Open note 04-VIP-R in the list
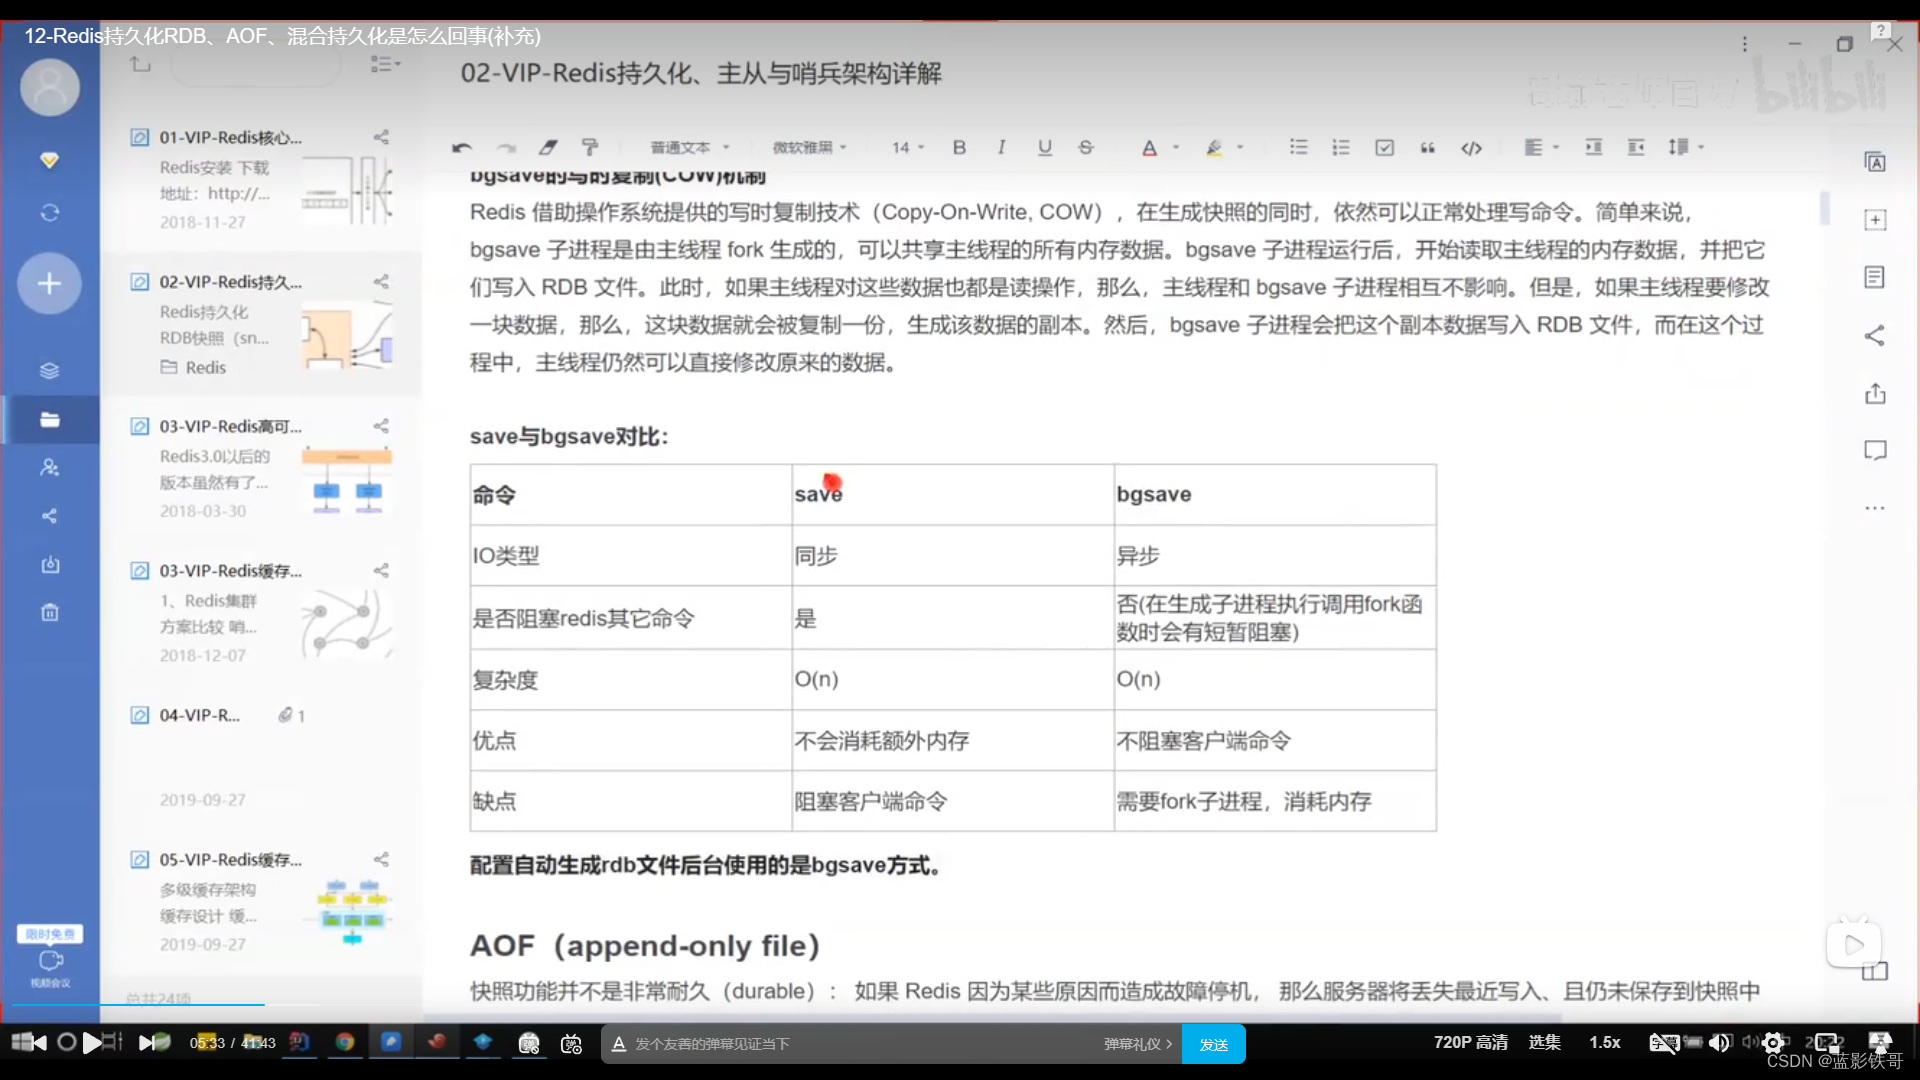This screenshot has height=1080, width=1920. (x=261, y=757)
